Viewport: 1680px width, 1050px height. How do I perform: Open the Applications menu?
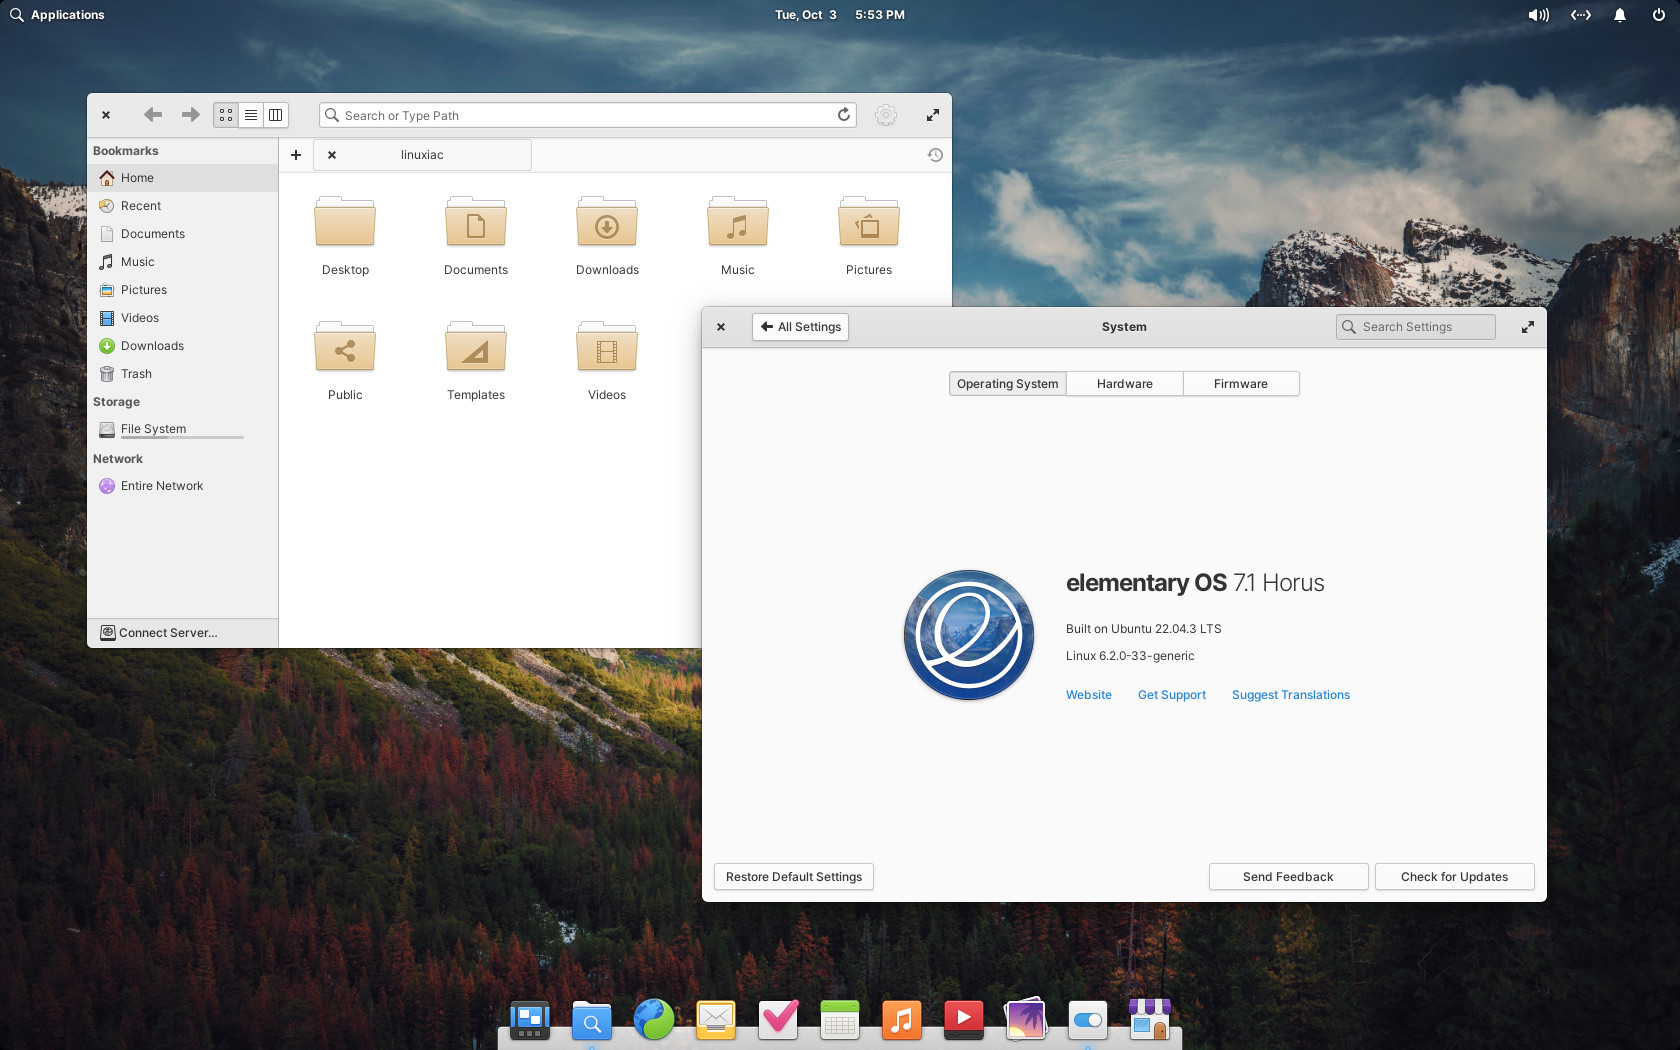57,15
